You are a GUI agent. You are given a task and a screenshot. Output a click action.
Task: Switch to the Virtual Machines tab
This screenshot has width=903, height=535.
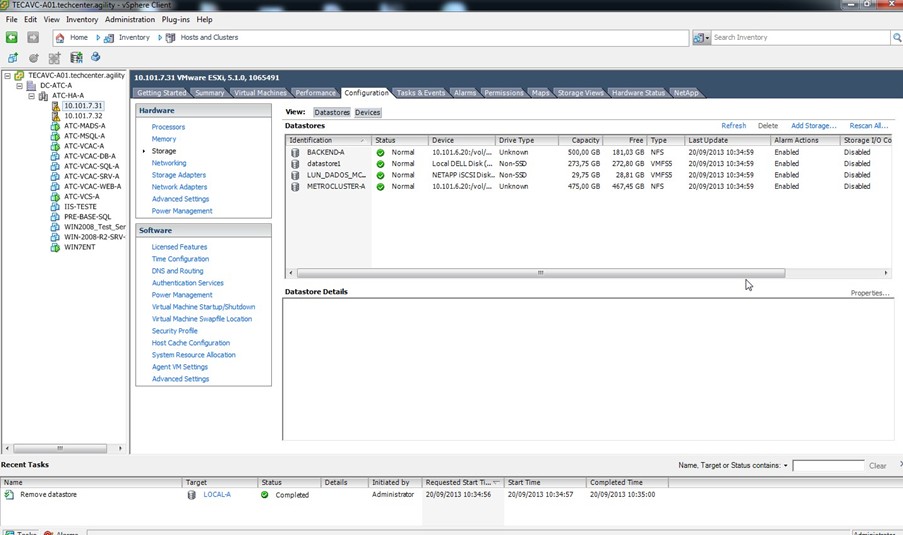pos(259,93)
